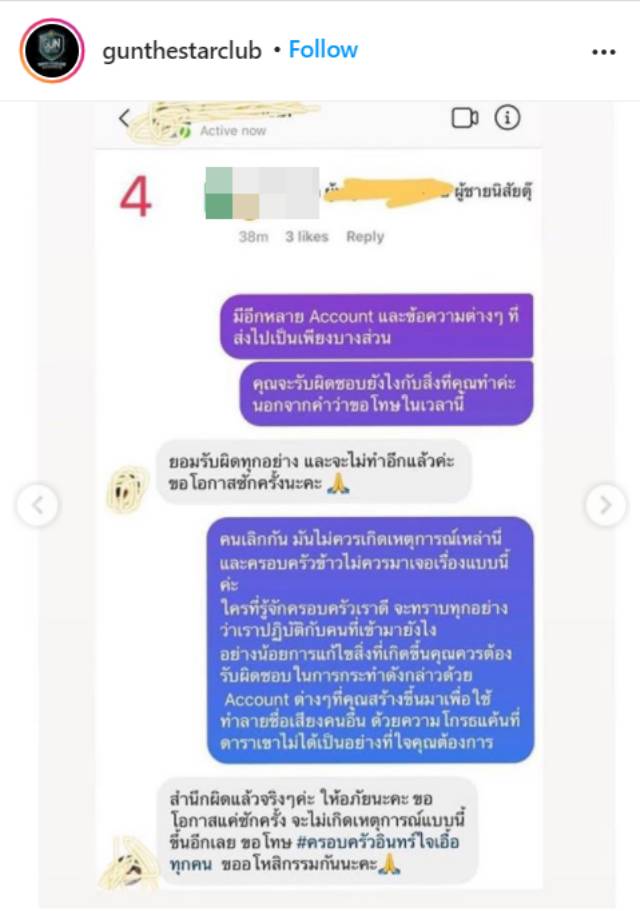This screenshot has height=911, width=640.
Task: Open the chat info circle icon
Action: tap(507, 118)
